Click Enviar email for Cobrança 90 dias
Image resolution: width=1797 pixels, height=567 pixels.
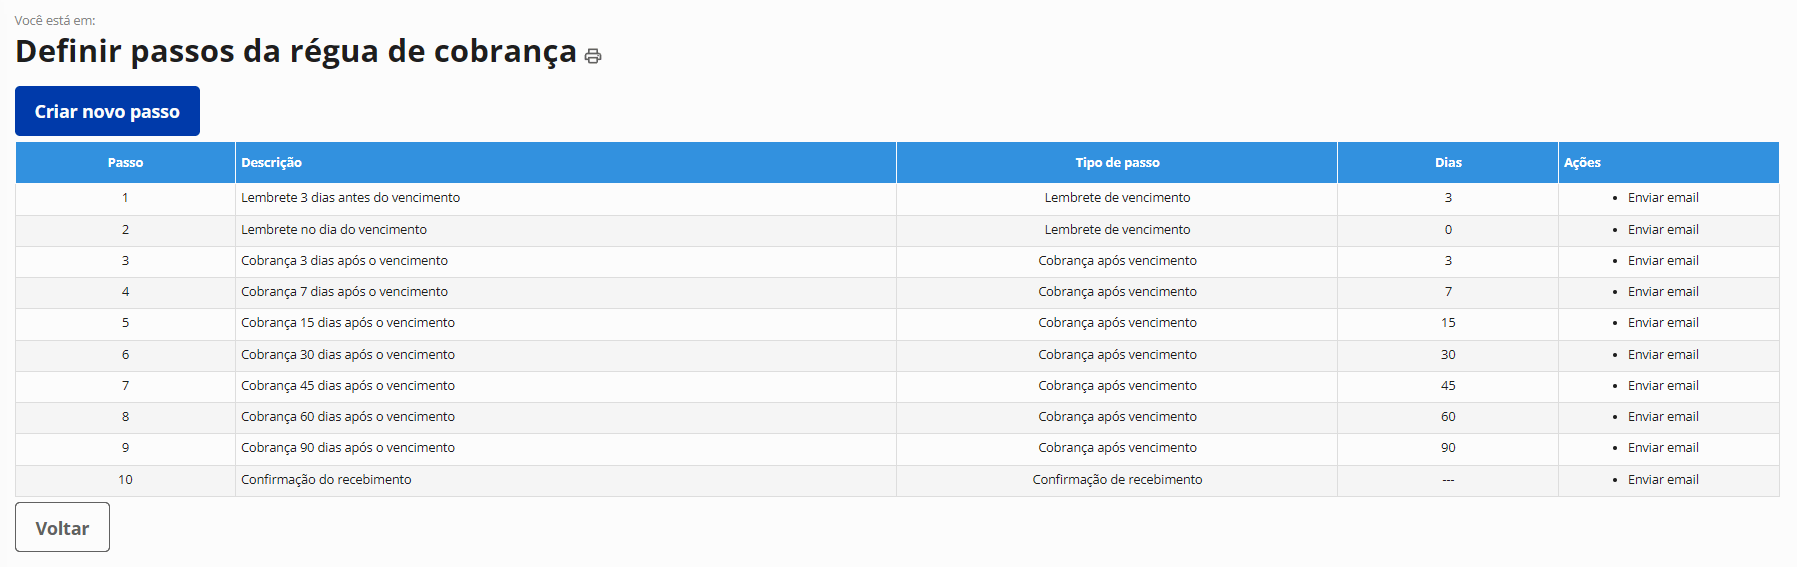point(1662,448)
